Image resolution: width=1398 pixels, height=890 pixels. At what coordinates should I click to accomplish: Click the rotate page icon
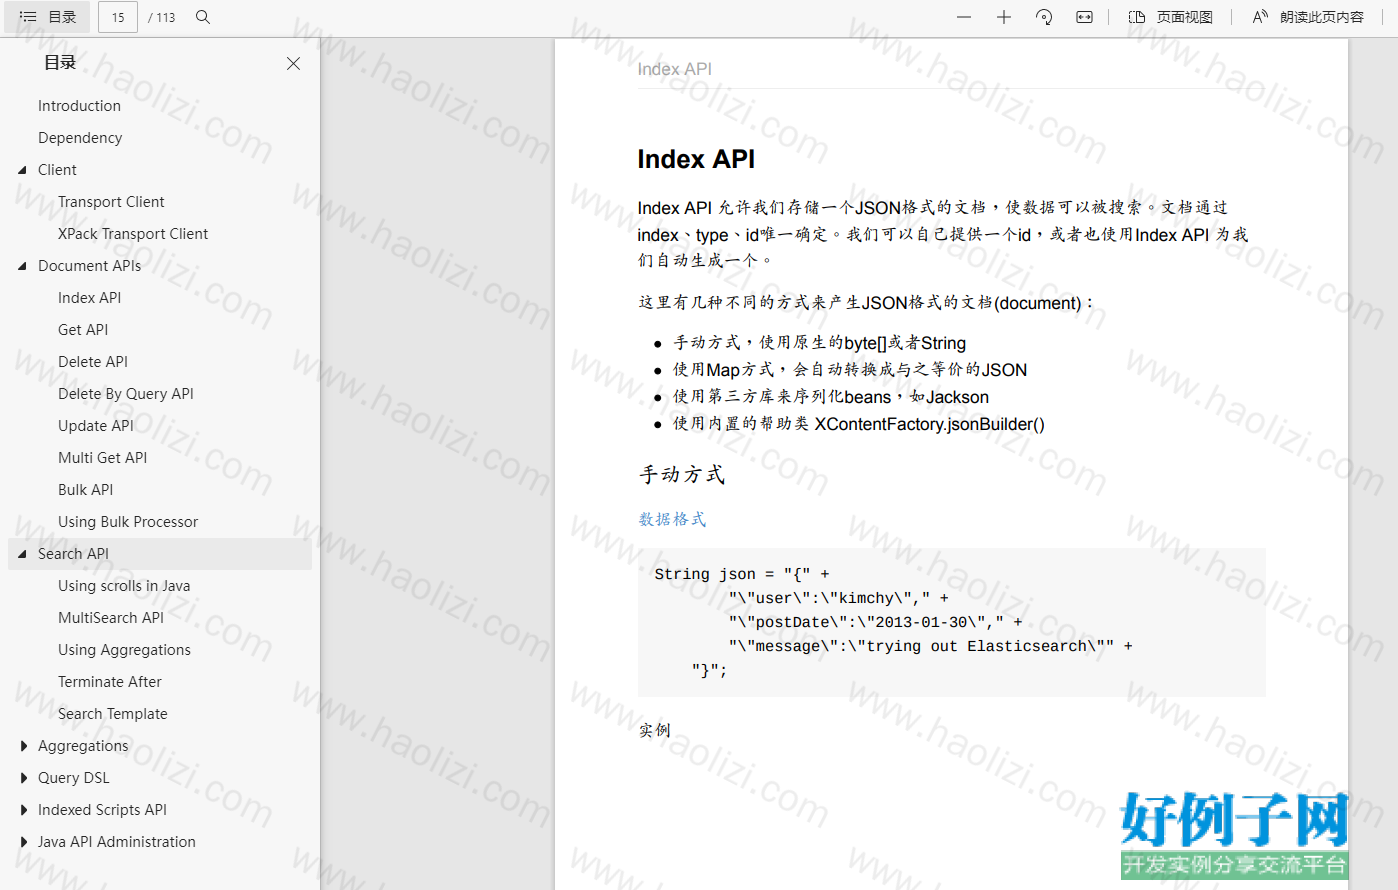[x=1044, y=17]
